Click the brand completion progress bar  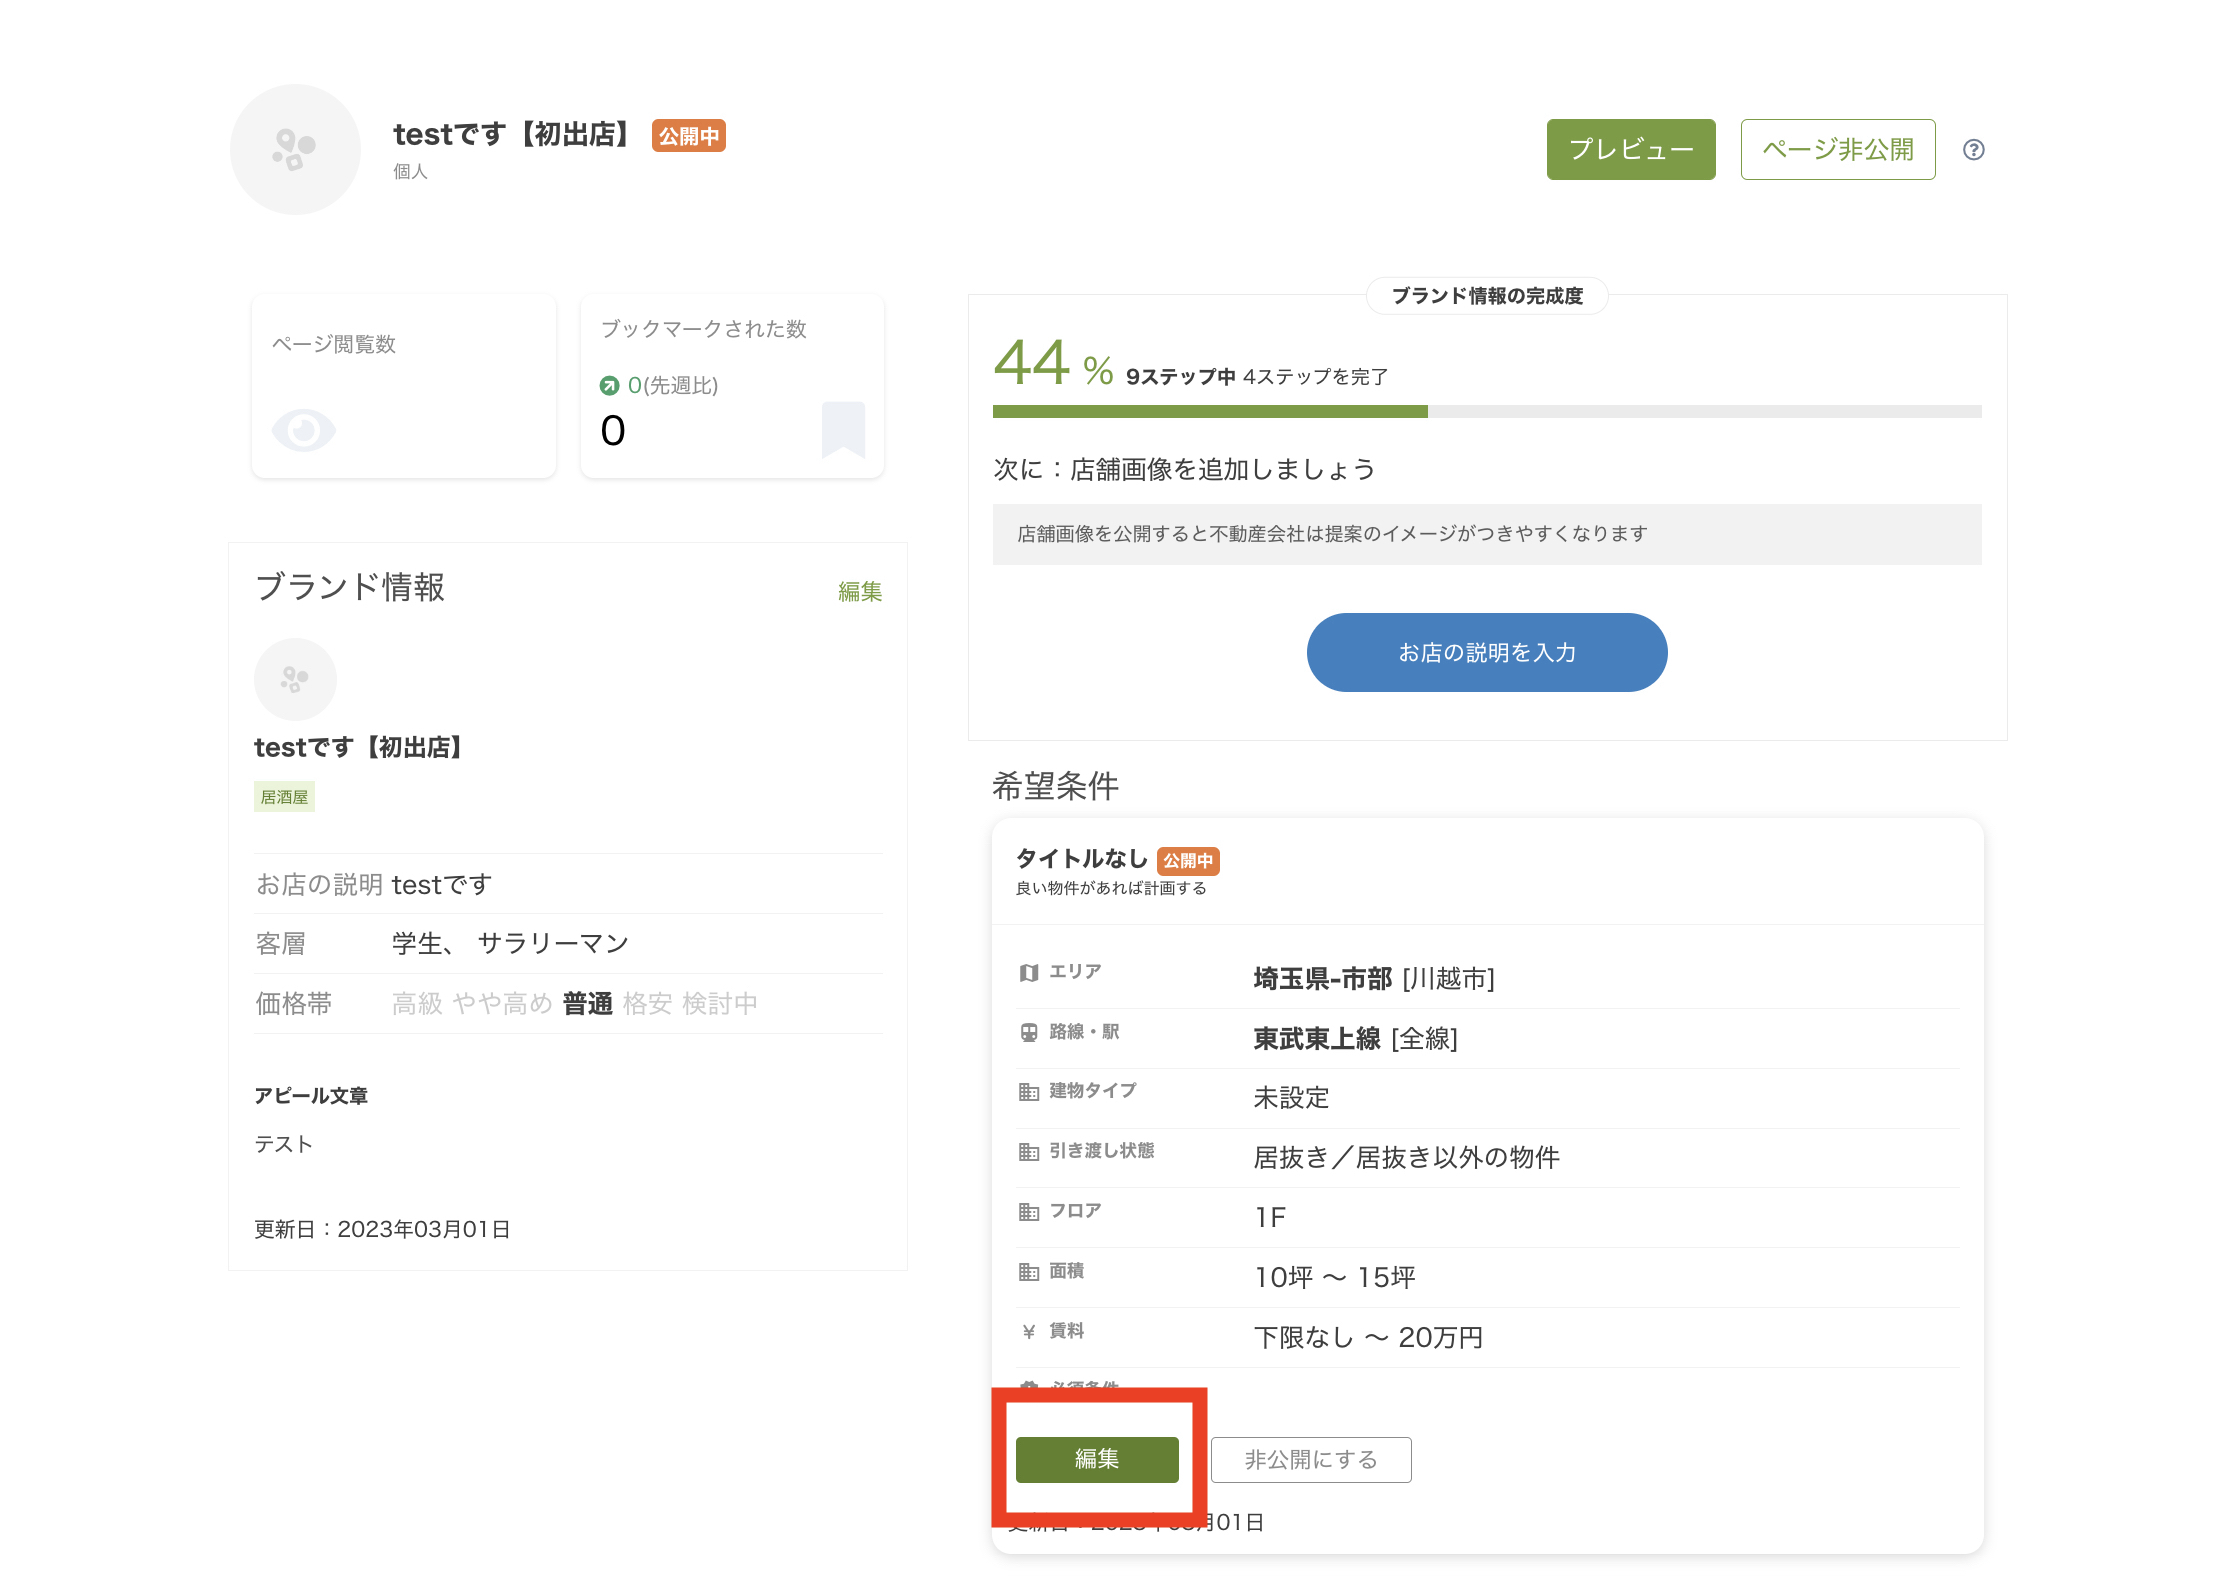1486,412
